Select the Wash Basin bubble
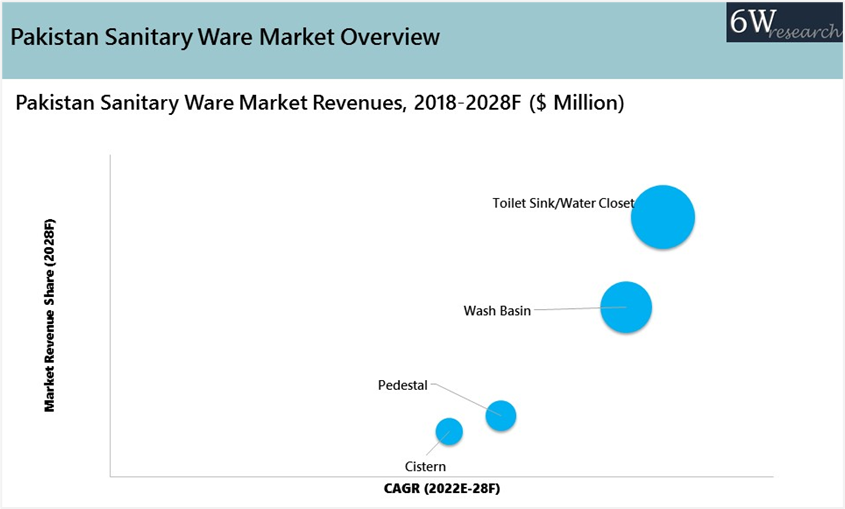Viewport: 845px width, 509px height. click(x=626, y=307)
